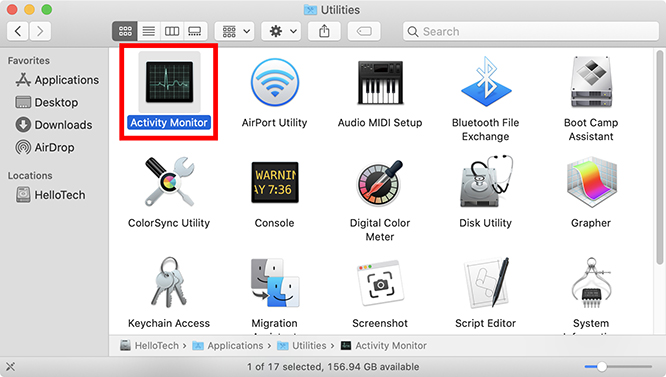Select ColorSync Utility icon
This screenshot has width=666, height=377.
(169, 182)
